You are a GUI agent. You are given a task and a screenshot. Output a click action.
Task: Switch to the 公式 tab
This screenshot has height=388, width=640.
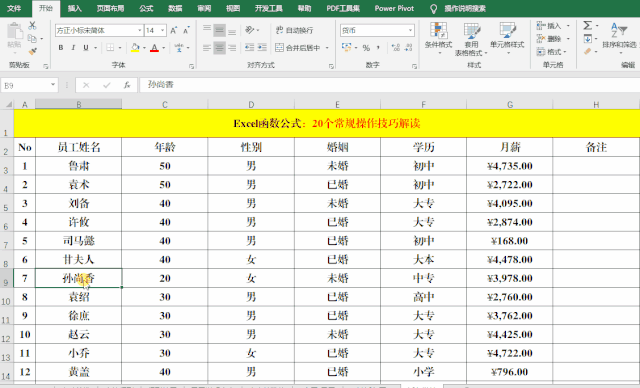pos(146,8)
